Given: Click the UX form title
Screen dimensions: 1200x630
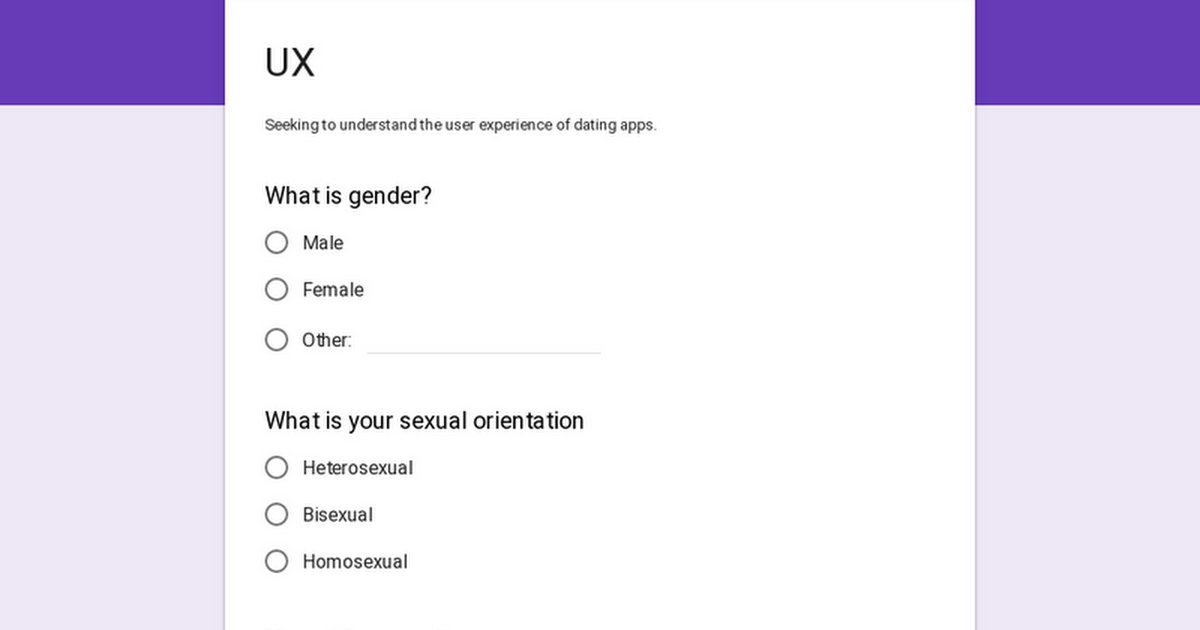Looking at the screenshot, I should pos(290,63).
